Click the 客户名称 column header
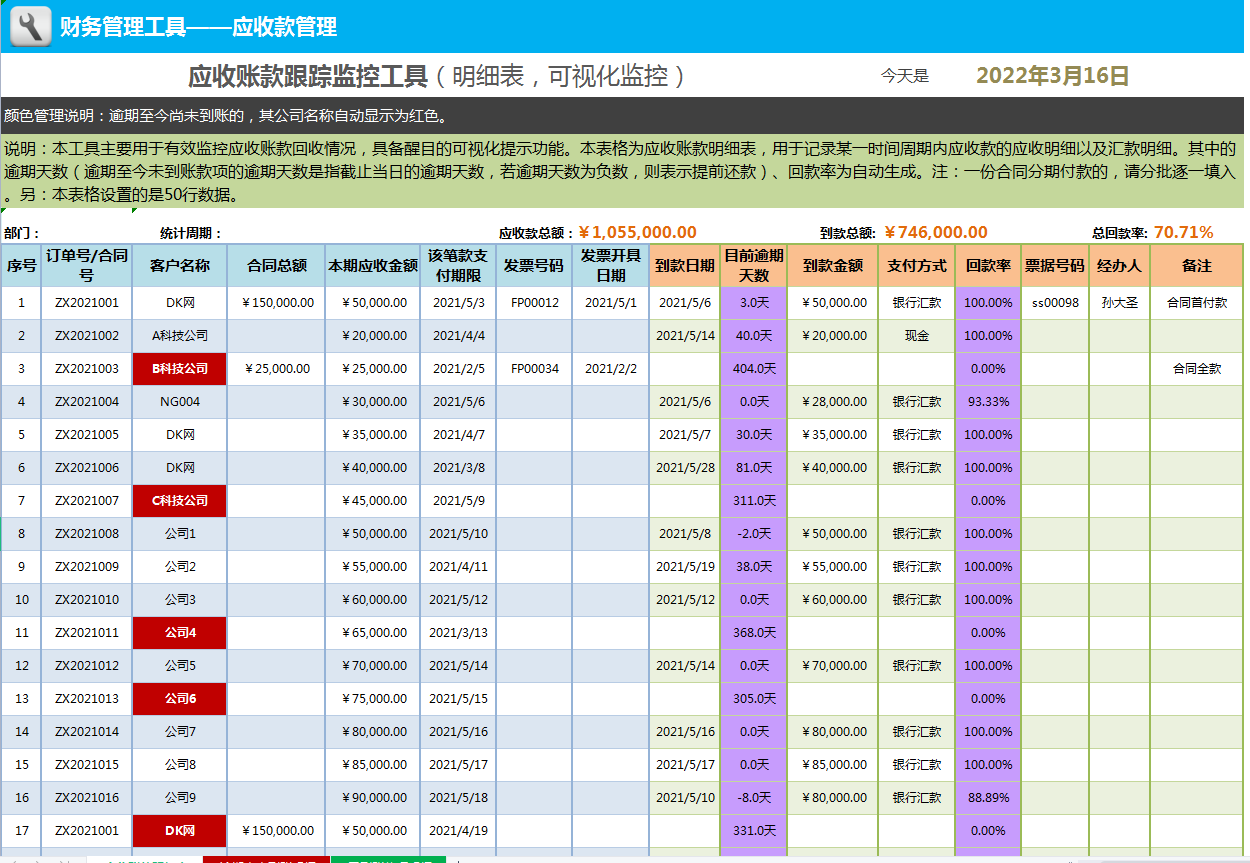 [x=180, y=266]
